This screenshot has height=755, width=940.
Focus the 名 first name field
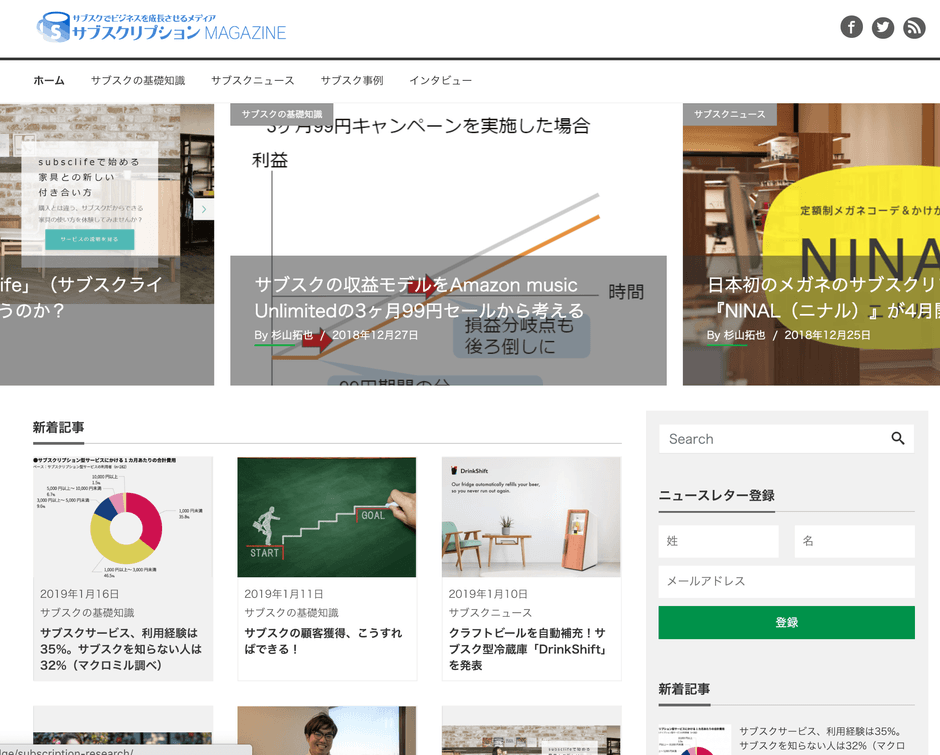(x=854, y=541)
